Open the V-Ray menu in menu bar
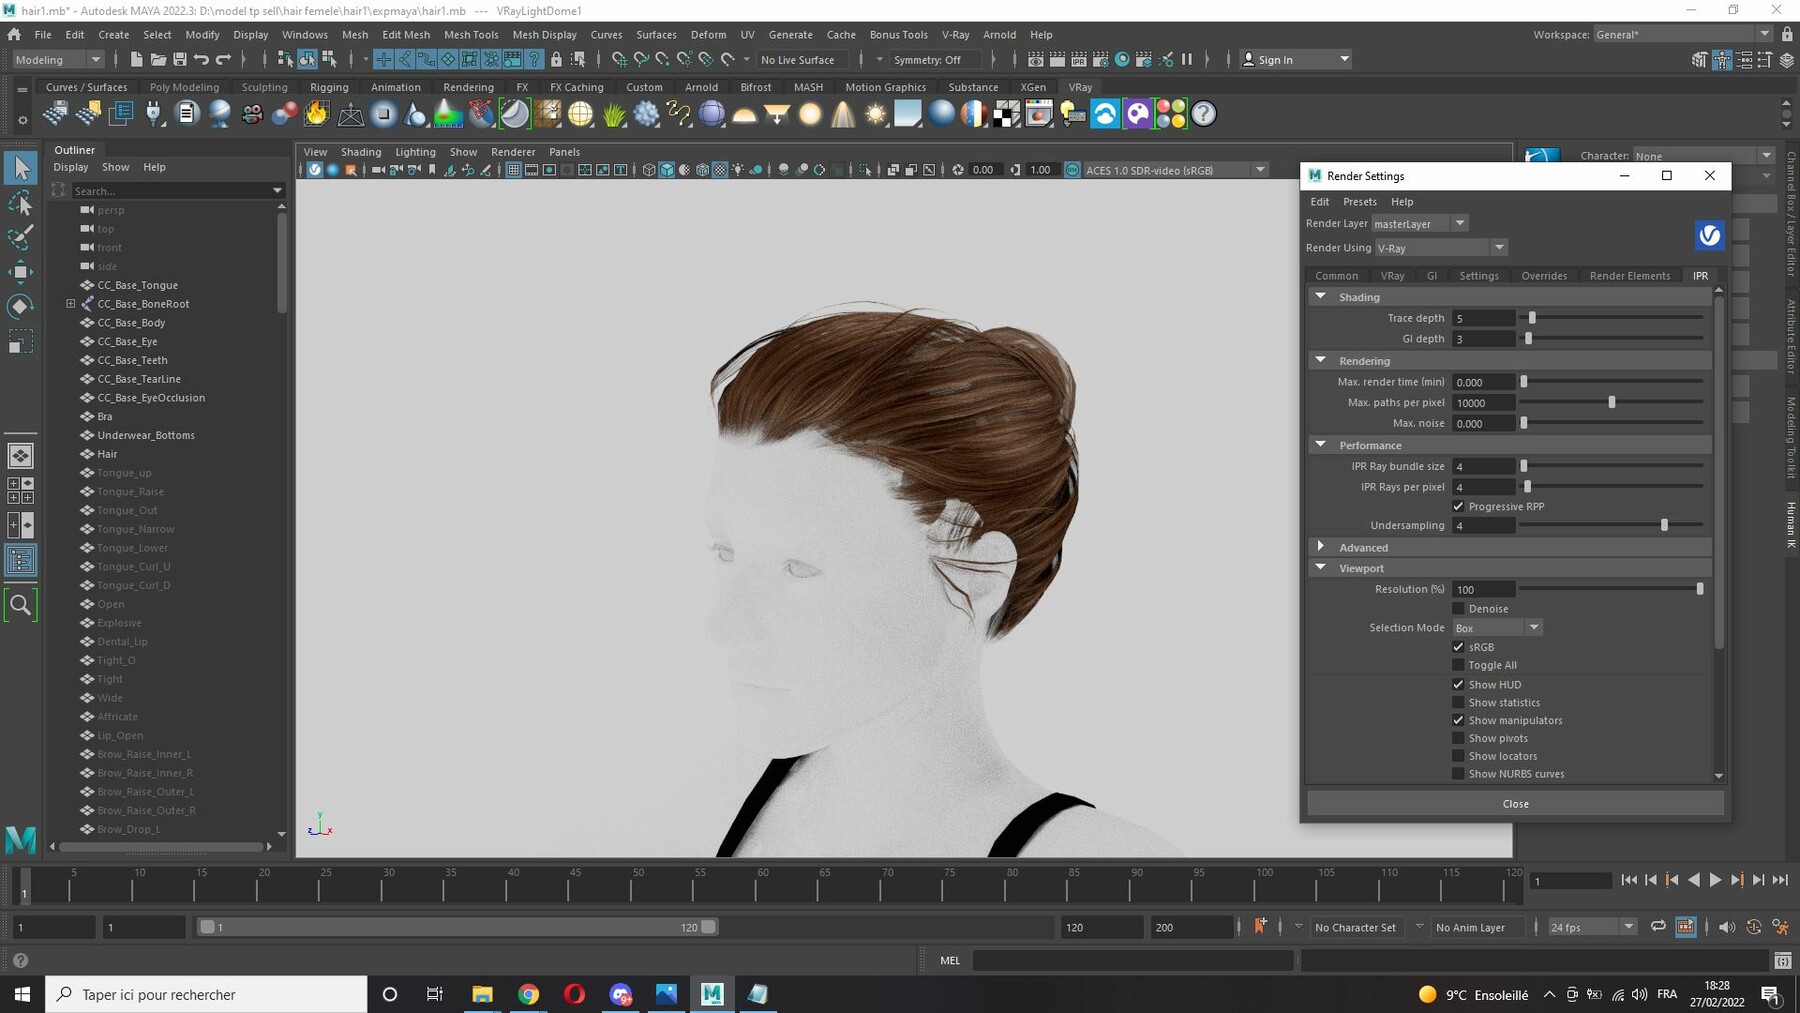The width and height of the screenshot is (1800, 1013). 955,35
